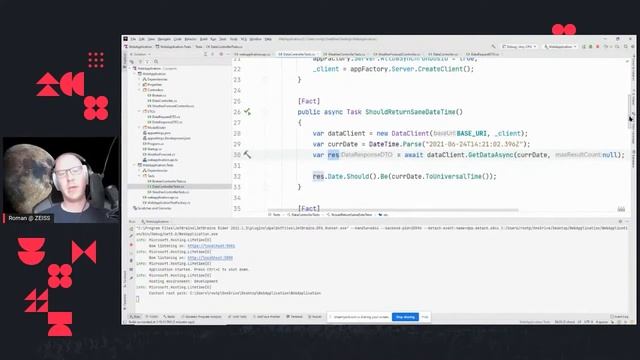
Task: Open the View menu
Action: tap(151, 39)
